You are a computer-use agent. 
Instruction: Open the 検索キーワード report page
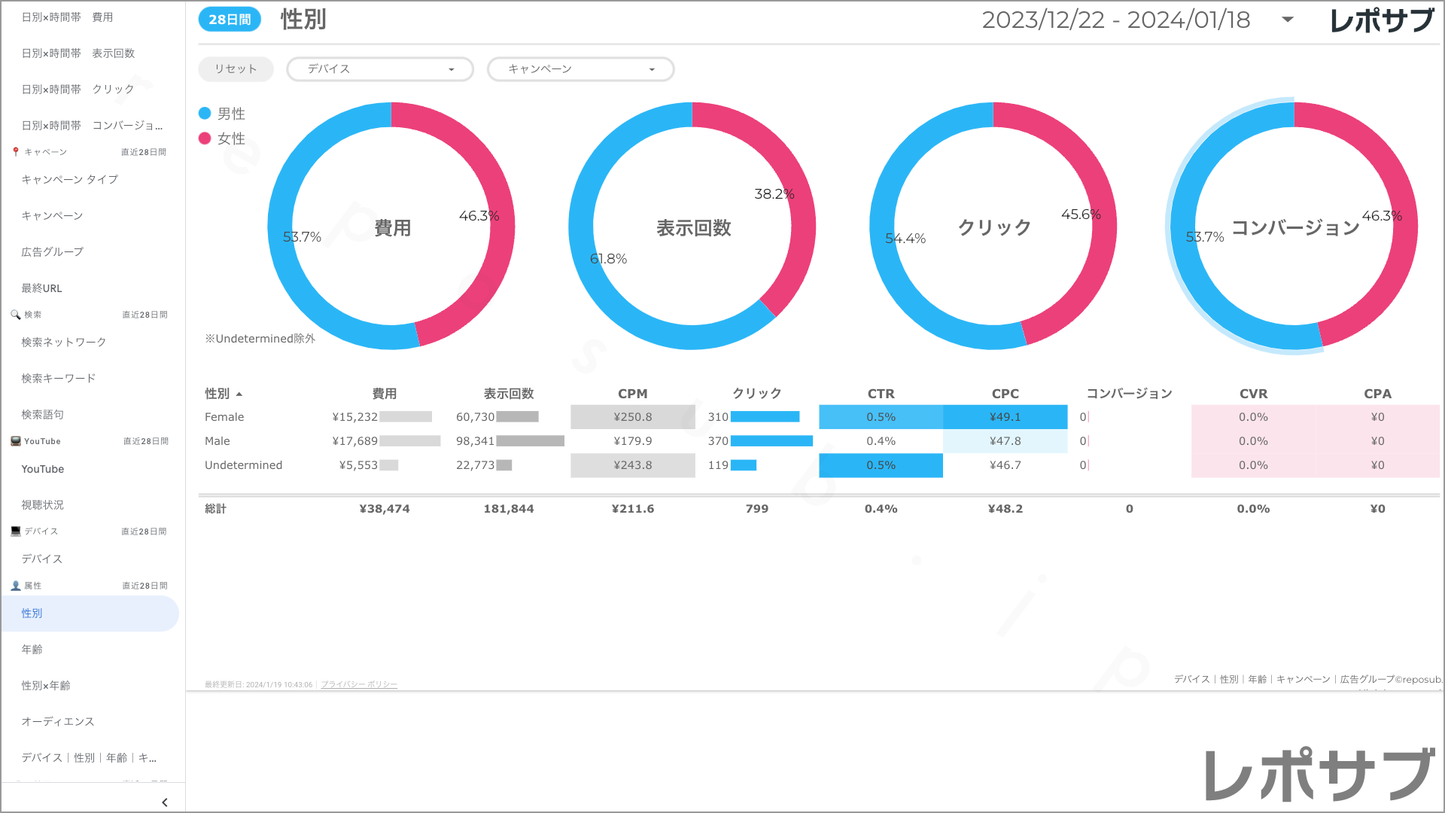59,378
